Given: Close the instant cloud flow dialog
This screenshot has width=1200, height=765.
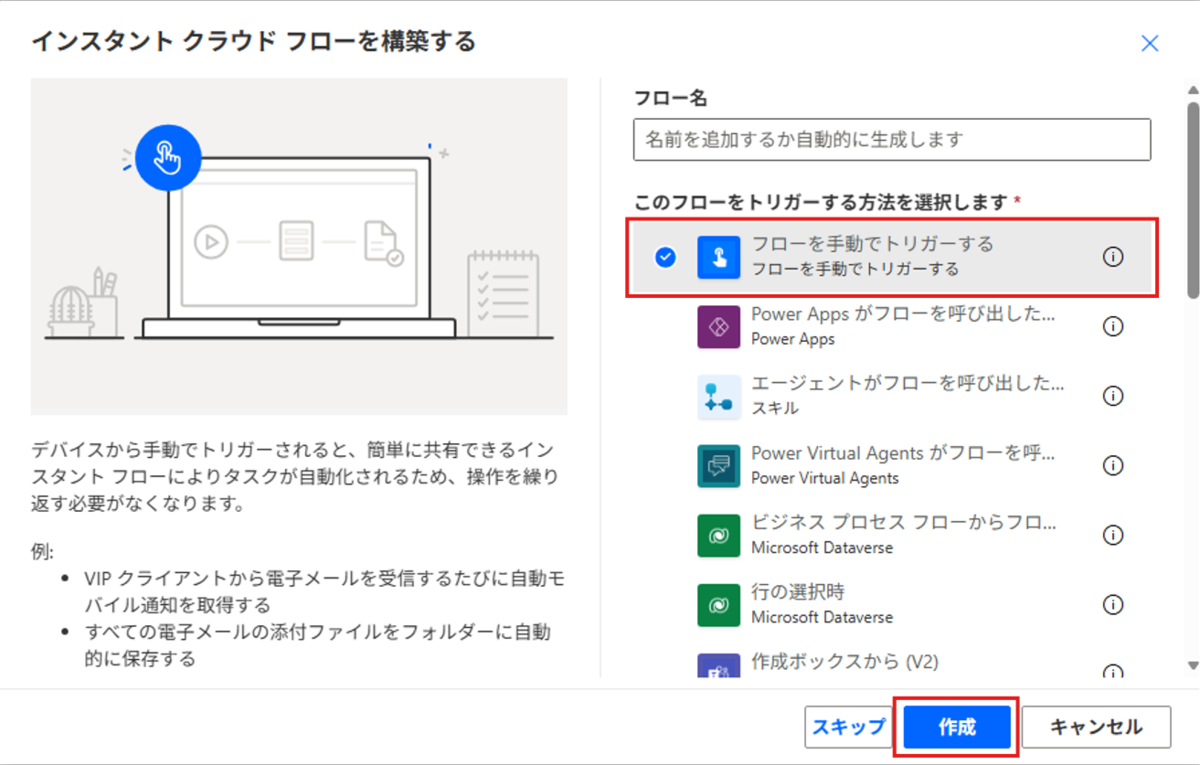Looking at the screenshot, I should 1150,43.
